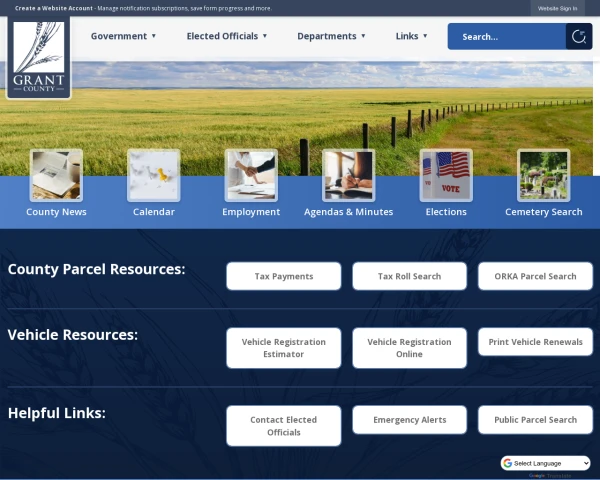600x480 pixels.
Task: Open the Departments menu
Action: pyautogui.click(x=331, y=36)
